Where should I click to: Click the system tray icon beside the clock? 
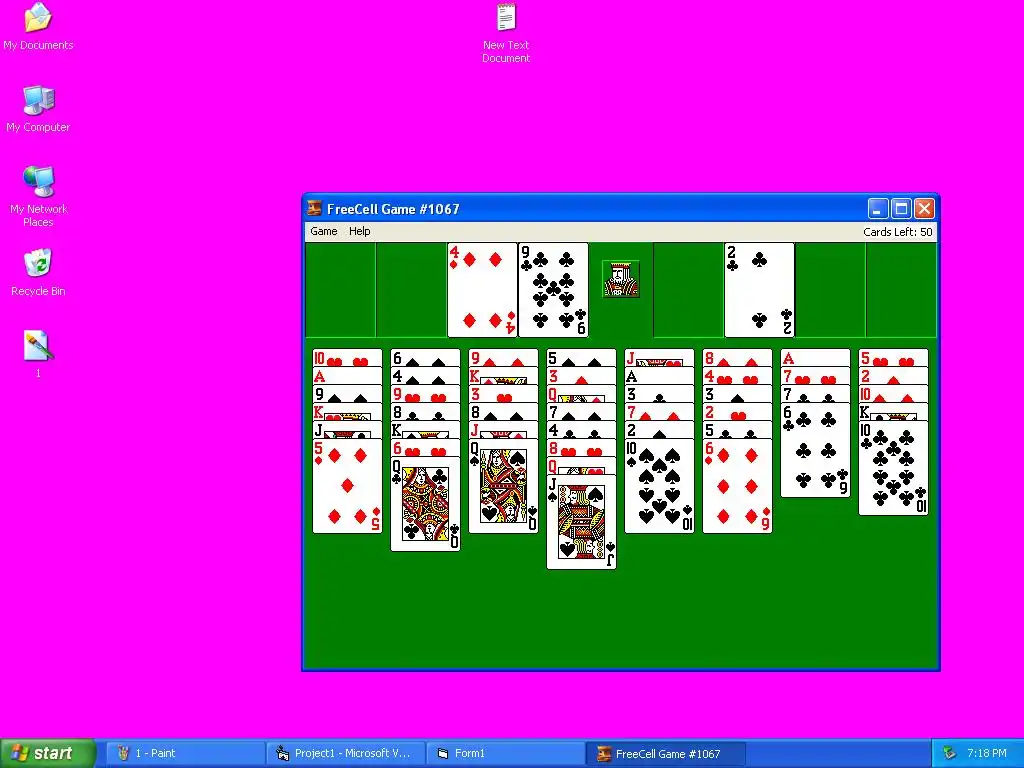tap(949, 753)
